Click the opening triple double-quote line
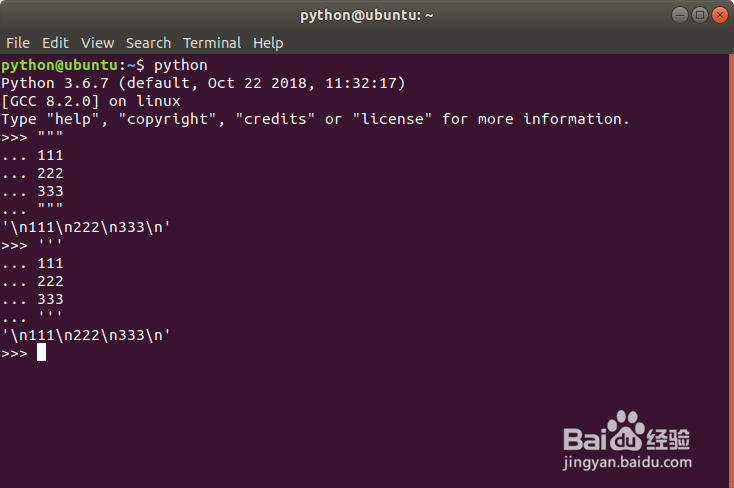 50,137
